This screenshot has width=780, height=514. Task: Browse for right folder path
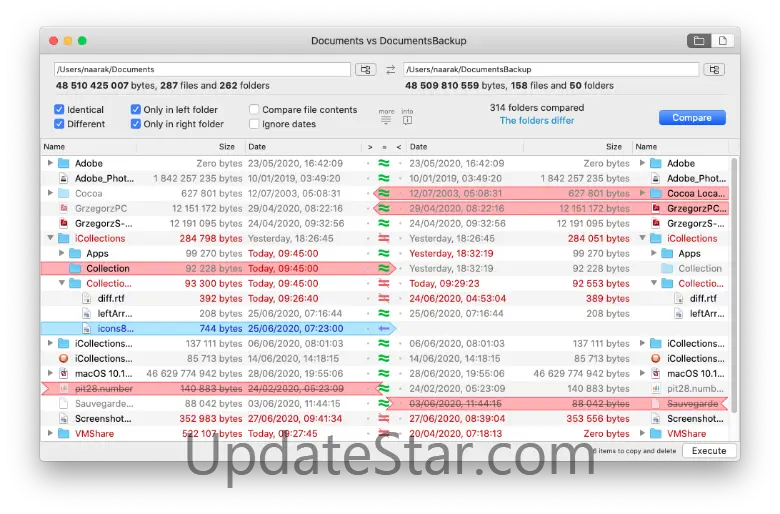[x=714, y=70]
